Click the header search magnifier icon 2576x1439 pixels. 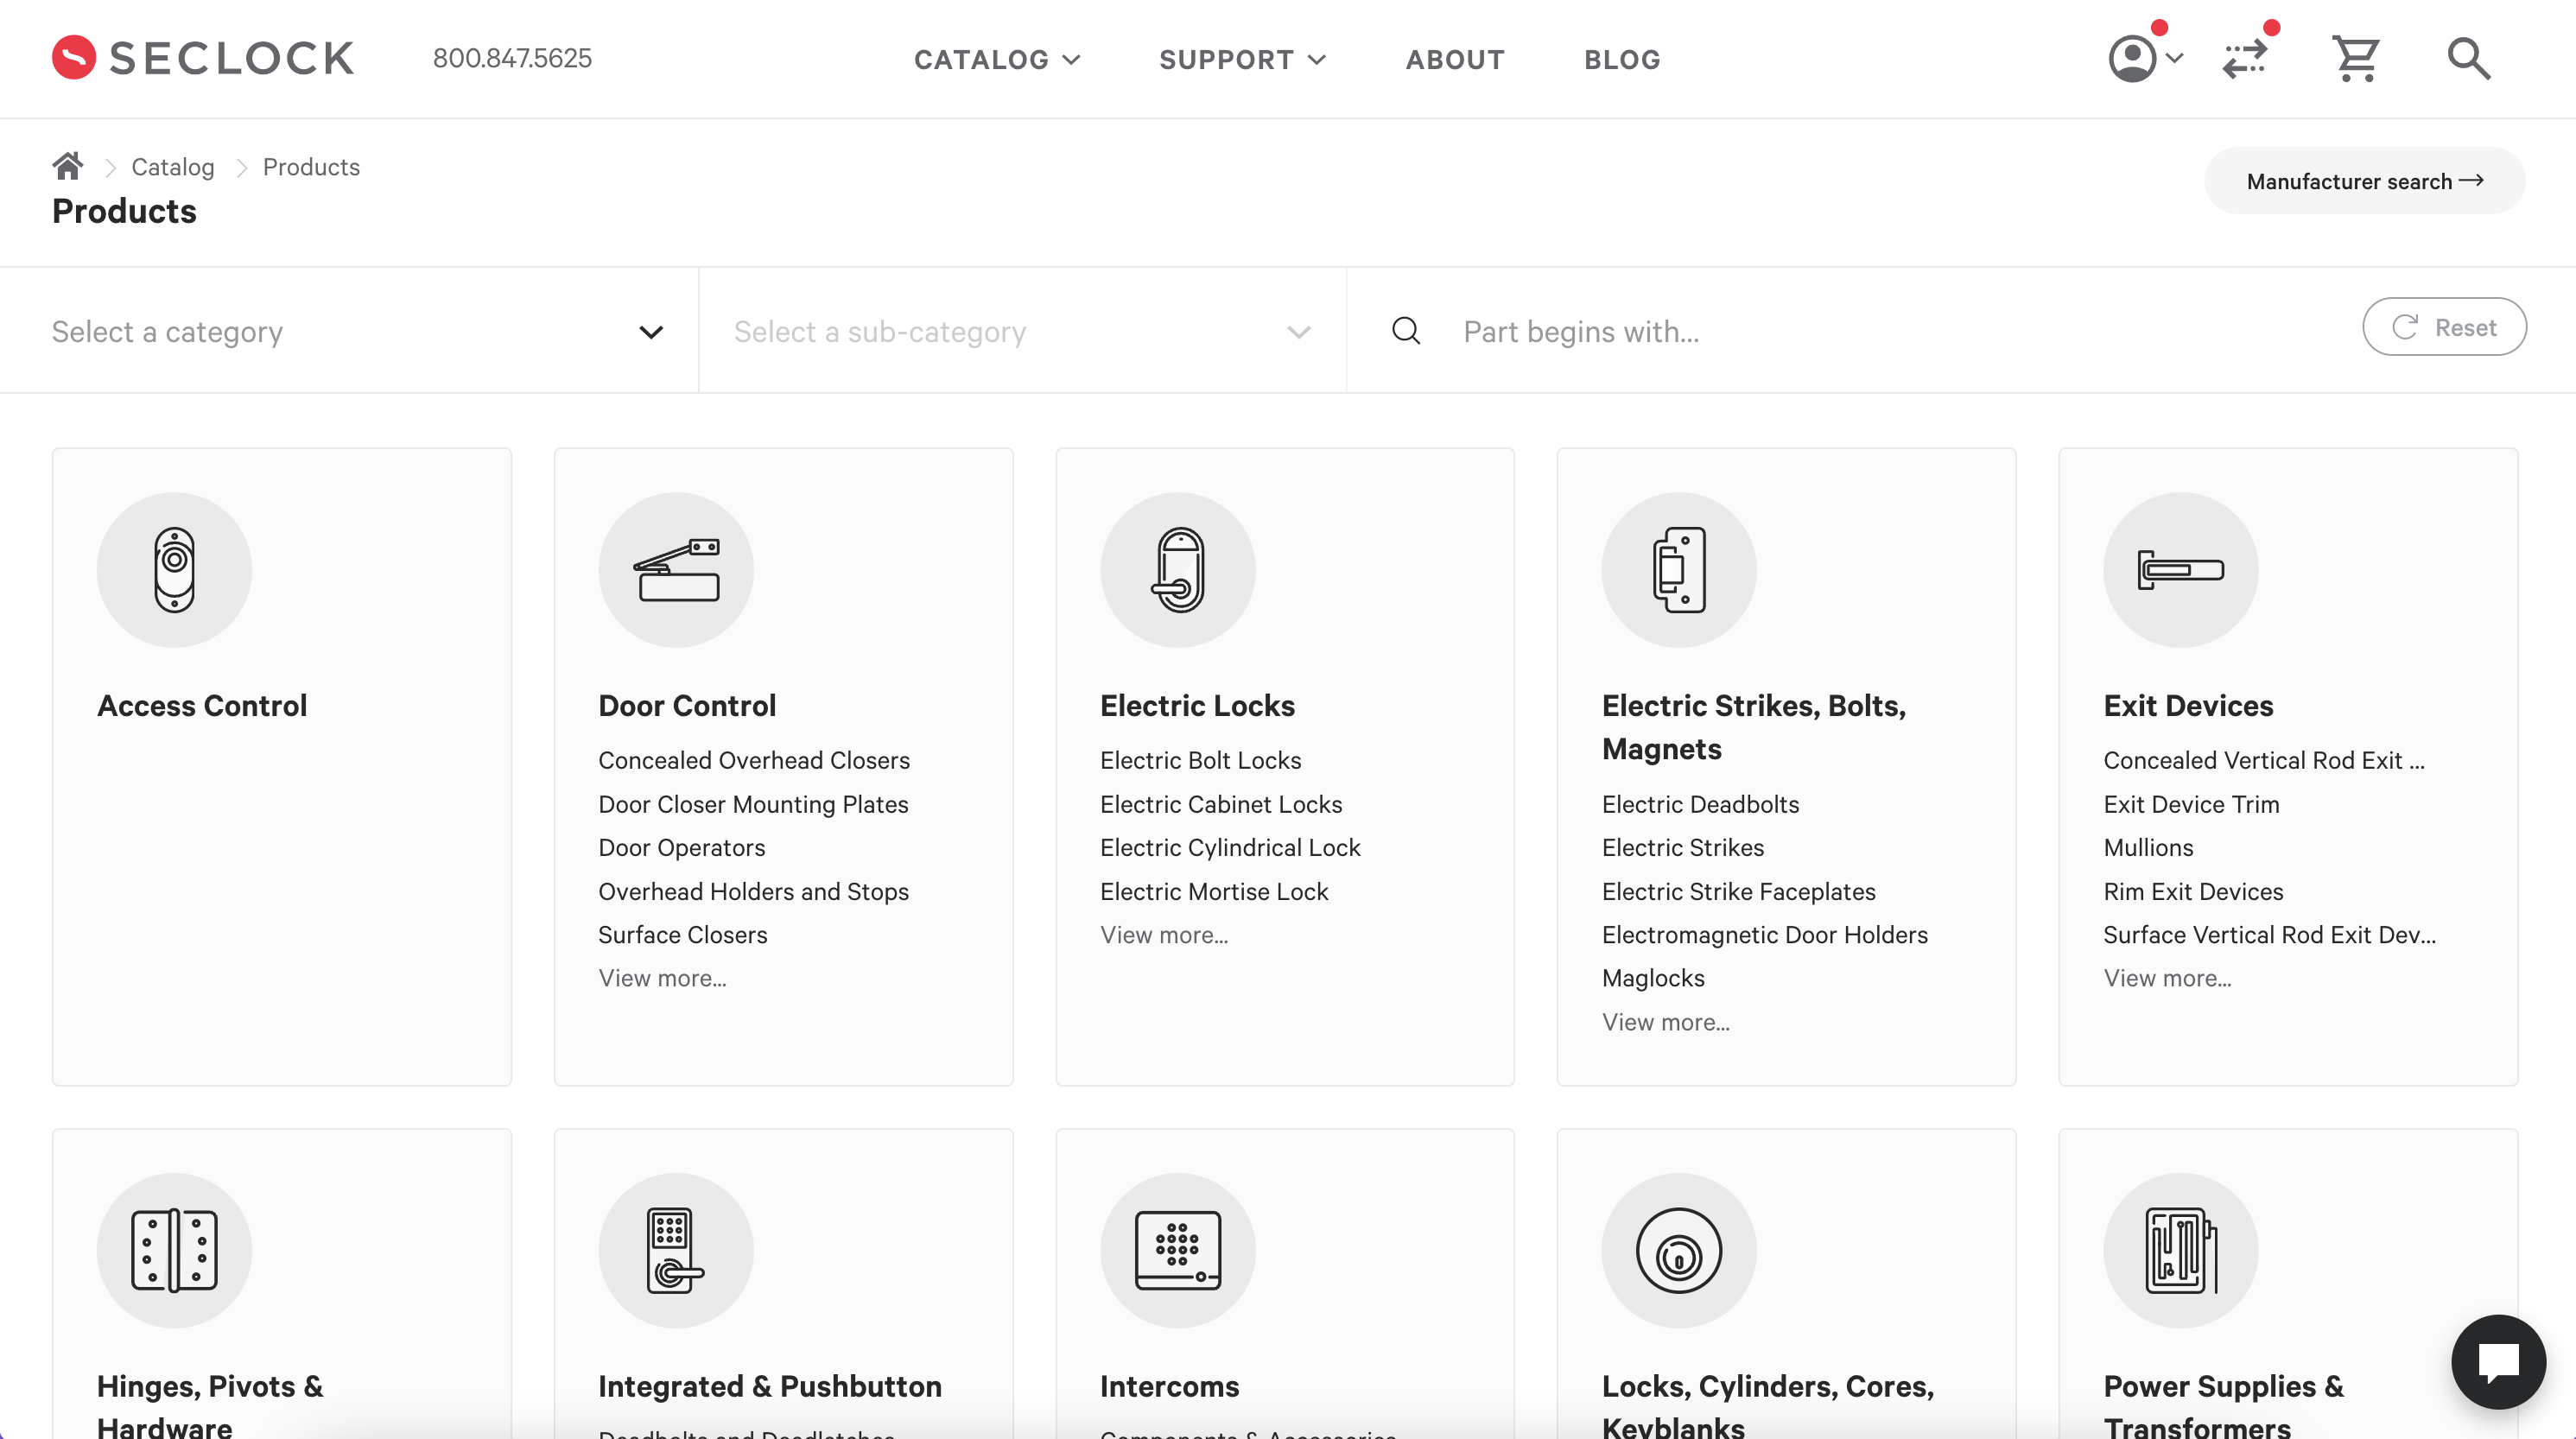coord(2469,58)
